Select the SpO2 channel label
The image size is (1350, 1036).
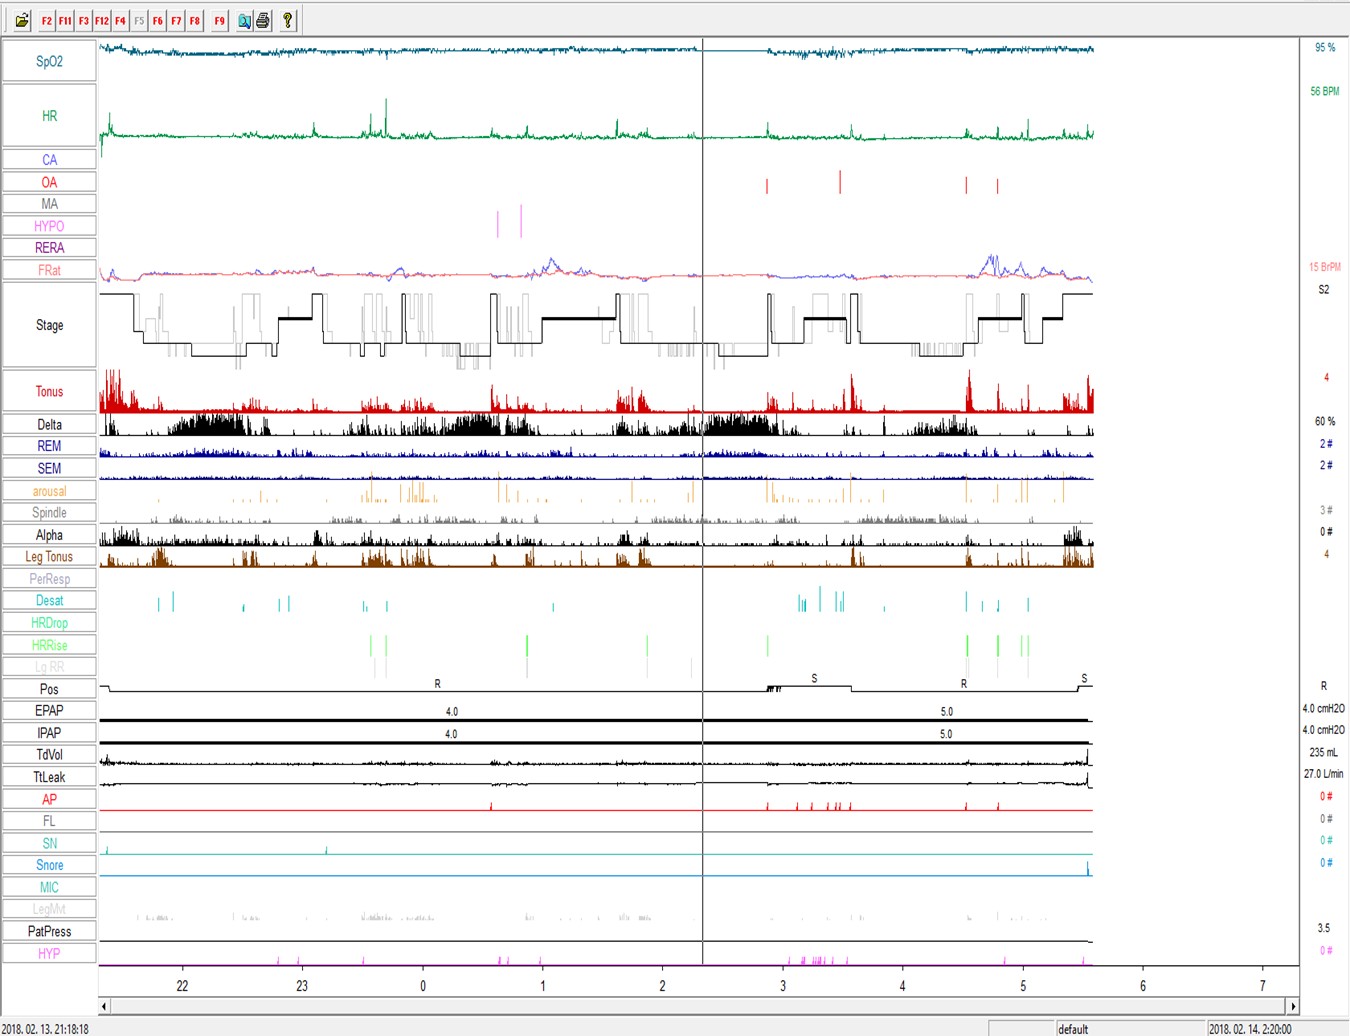click(x=49, y=61)
